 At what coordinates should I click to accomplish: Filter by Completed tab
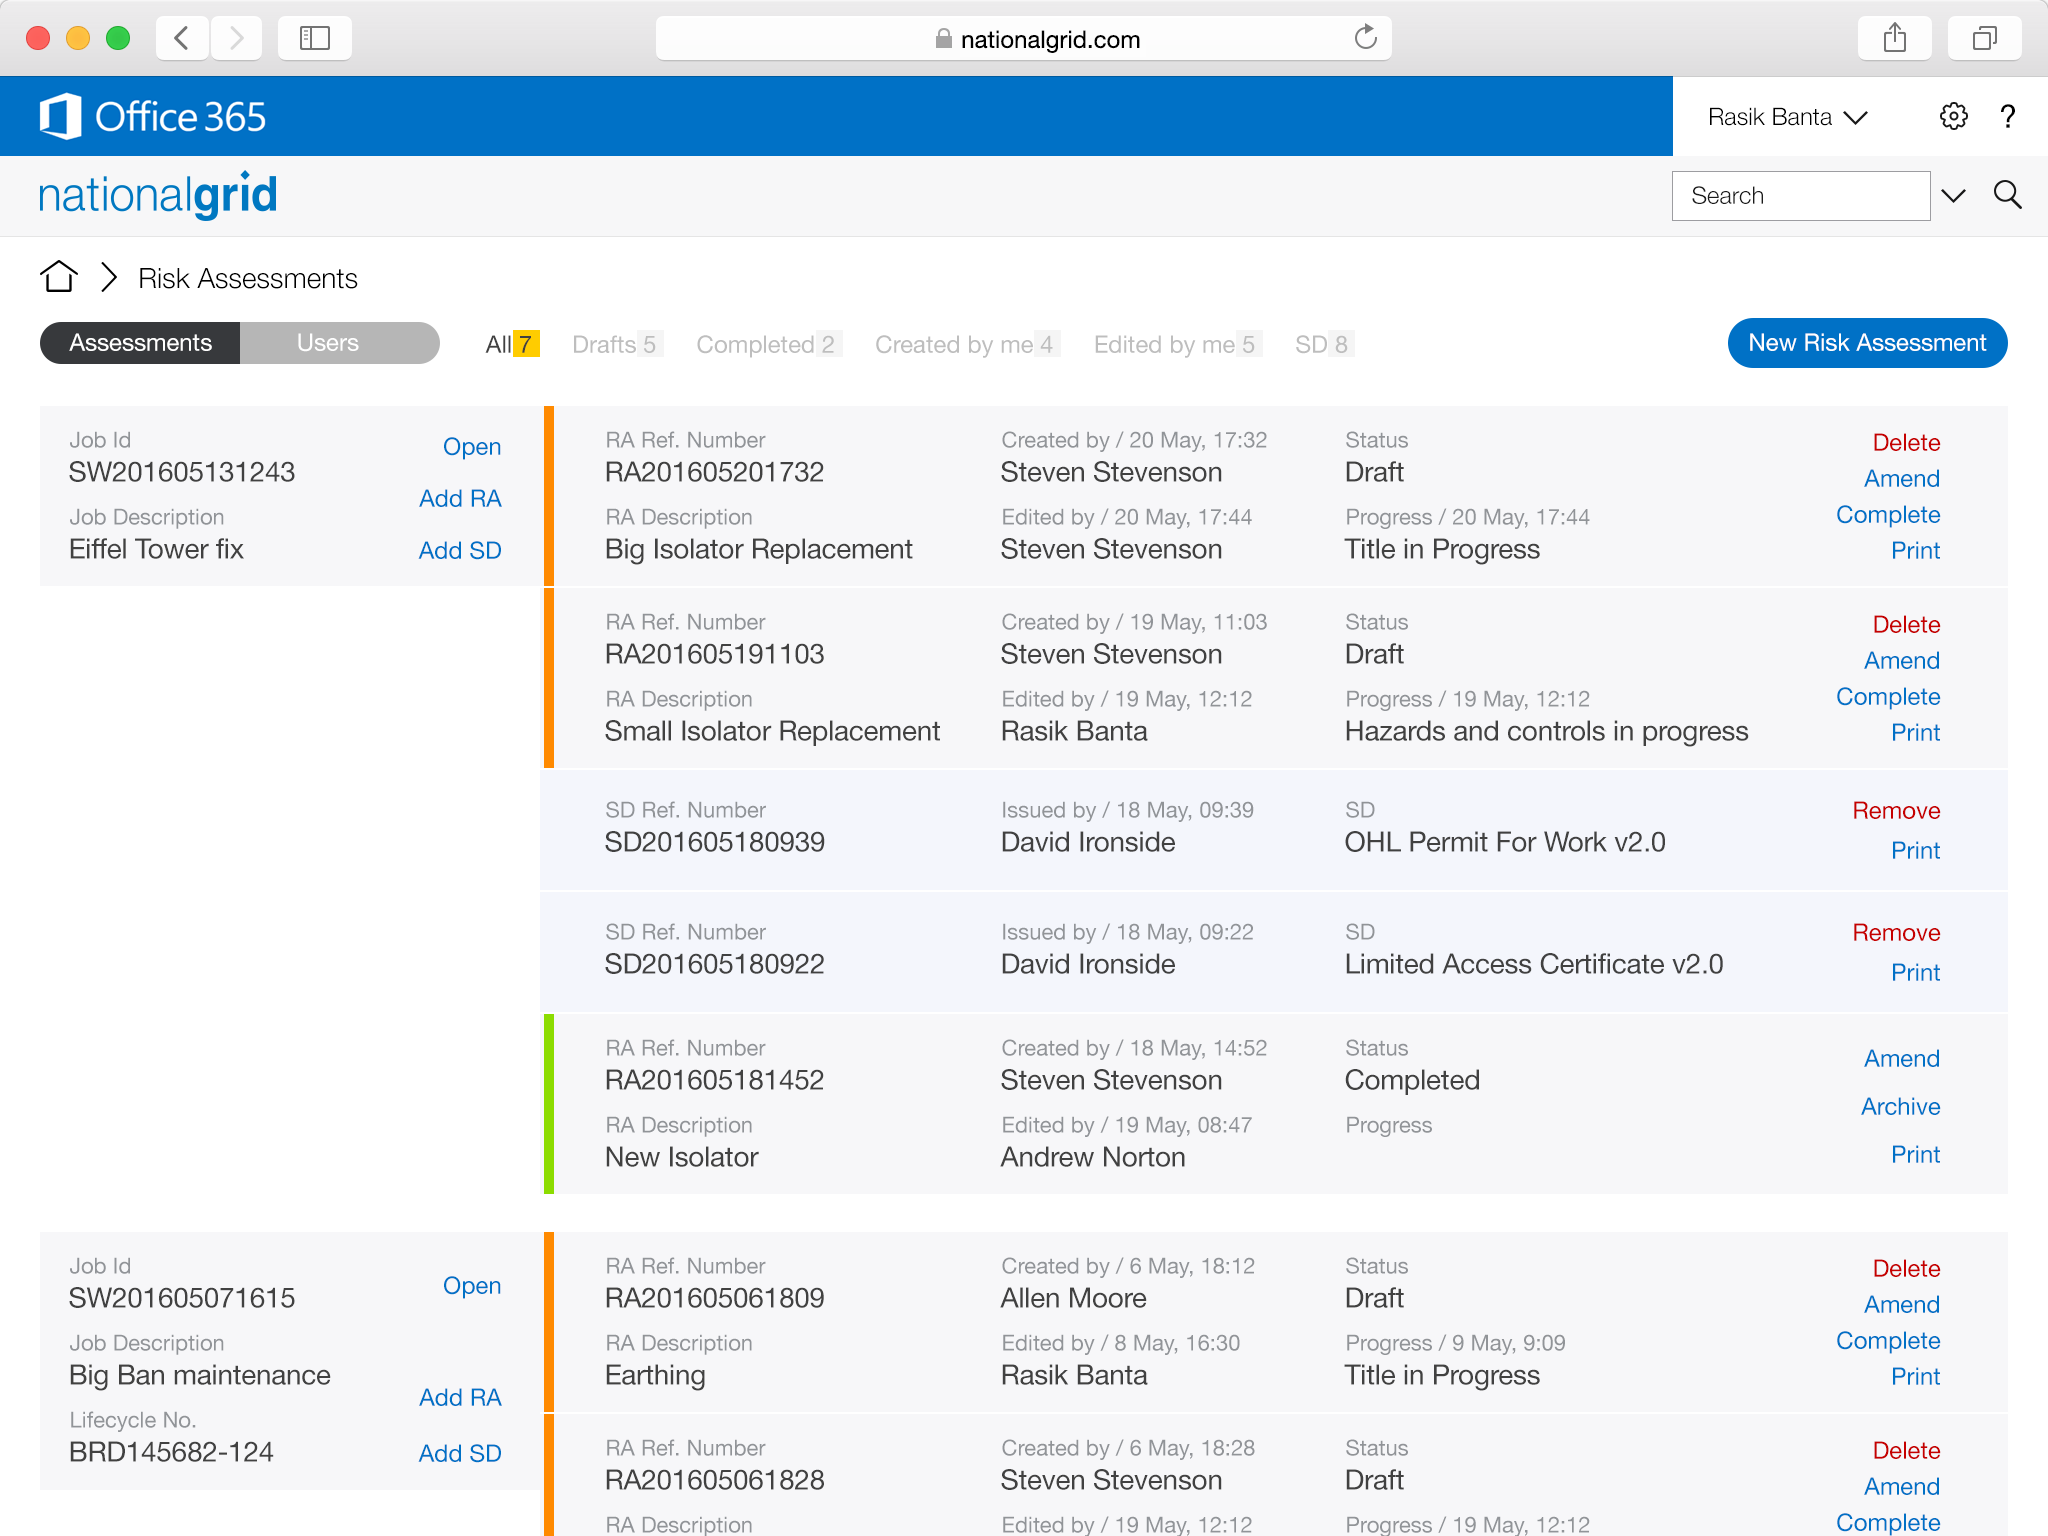tap(767, 345)
